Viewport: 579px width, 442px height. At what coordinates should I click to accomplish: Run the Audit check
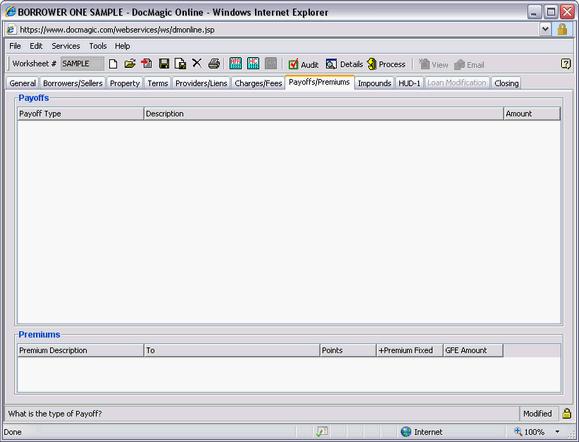click(303, 65)
